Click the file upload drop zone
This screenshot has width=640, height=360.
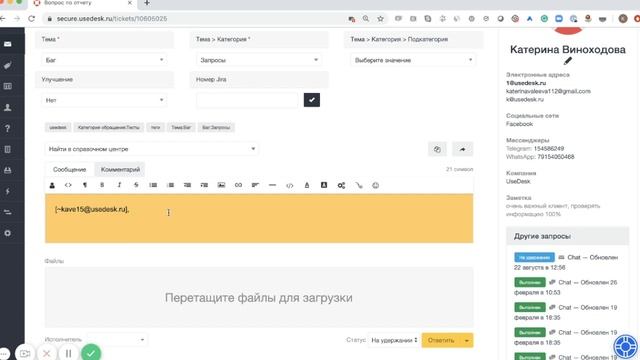259,298
